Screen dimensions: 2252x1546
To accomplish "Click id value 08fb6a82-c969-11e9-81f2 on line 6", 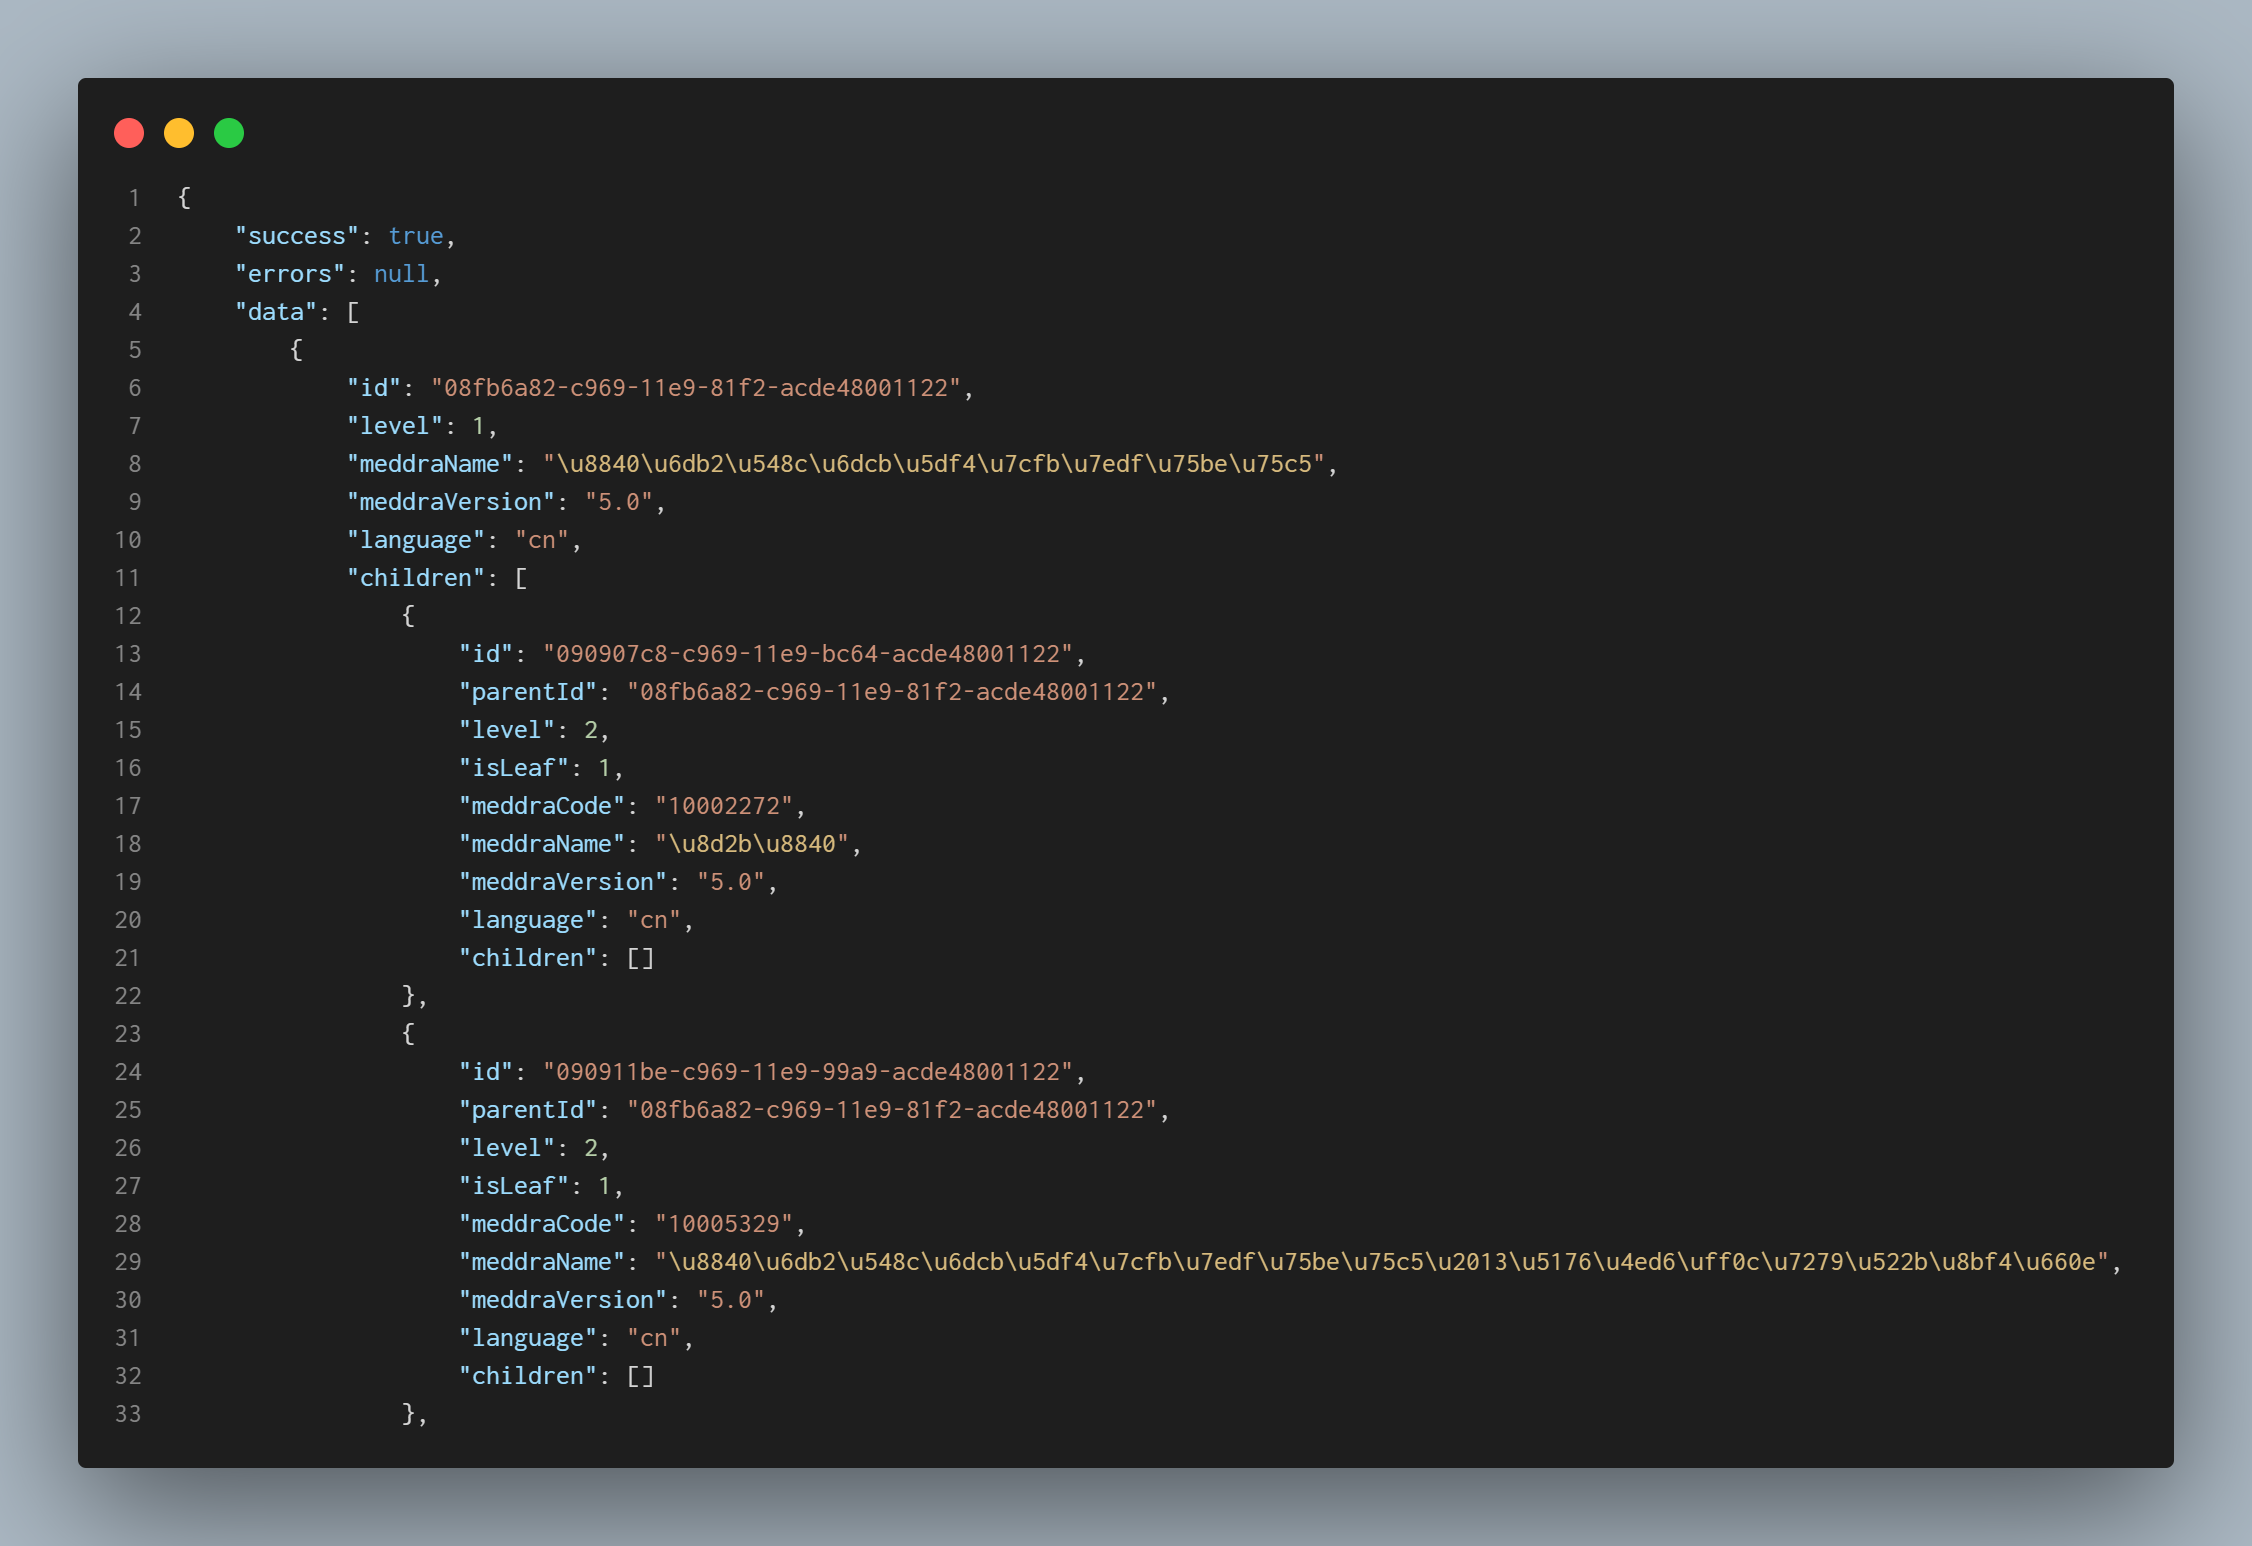I will [696, 388].
